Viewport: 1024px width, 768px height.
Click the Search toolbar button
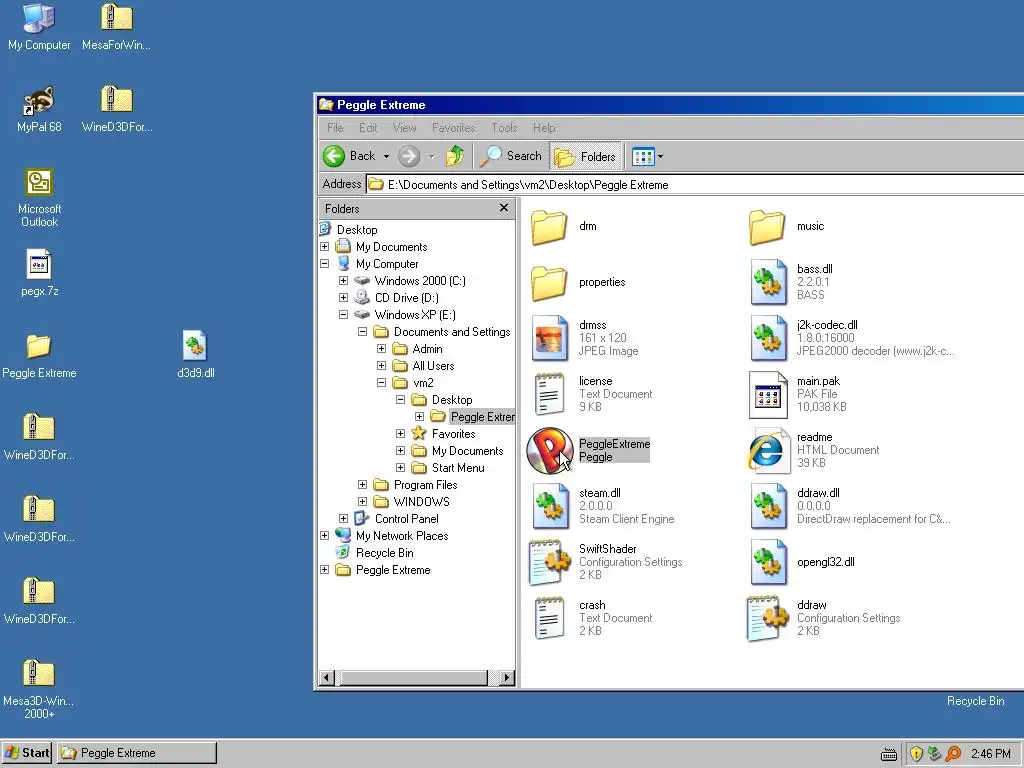pyautogui.click(x=511, y=156)
